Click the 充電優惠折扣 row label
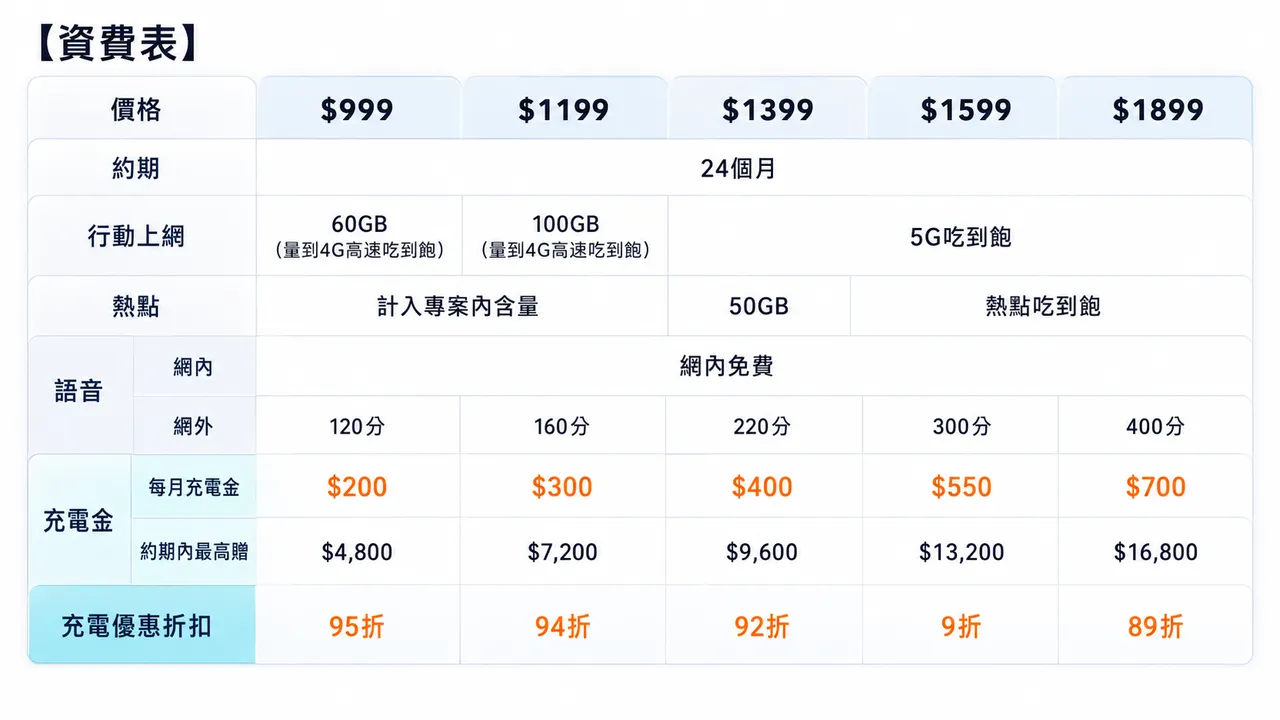Screen dimensions: 1280x720 [x=142, y=626]
